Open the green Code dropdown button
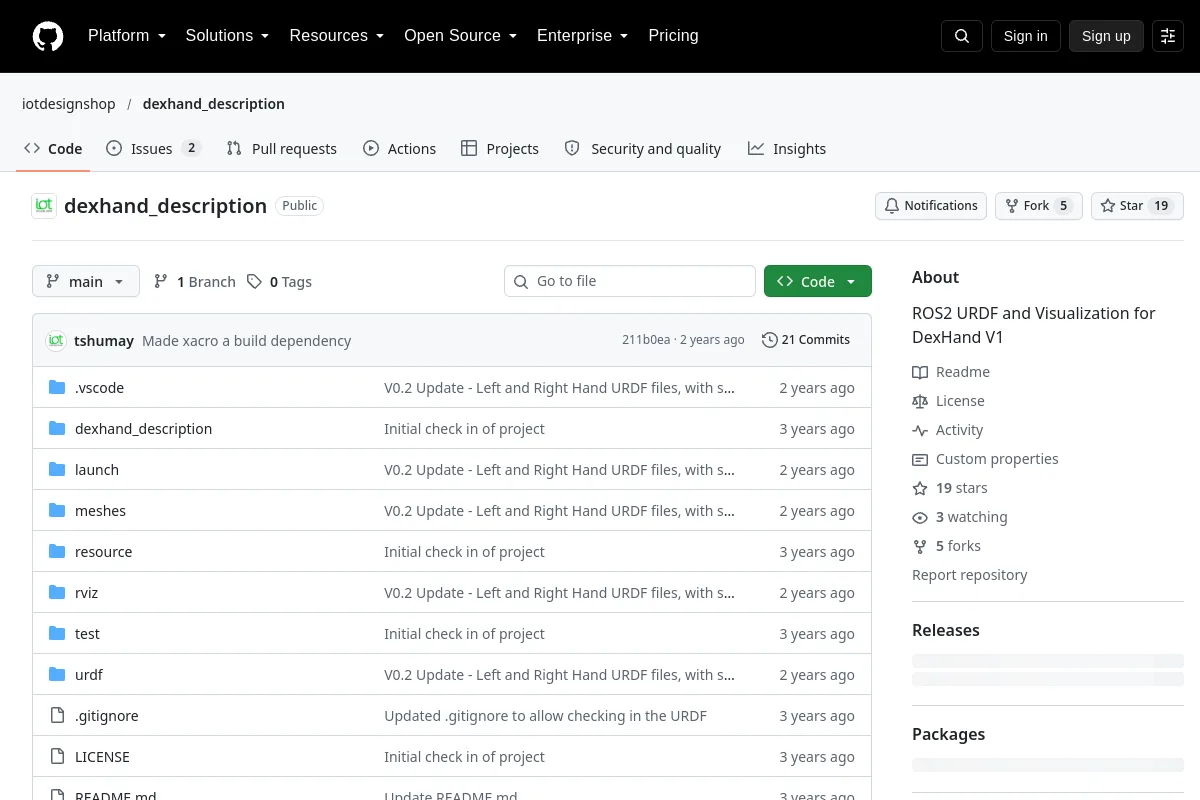Image resolution: width=1200 pixels, height=800 pixels. (818, 282)
